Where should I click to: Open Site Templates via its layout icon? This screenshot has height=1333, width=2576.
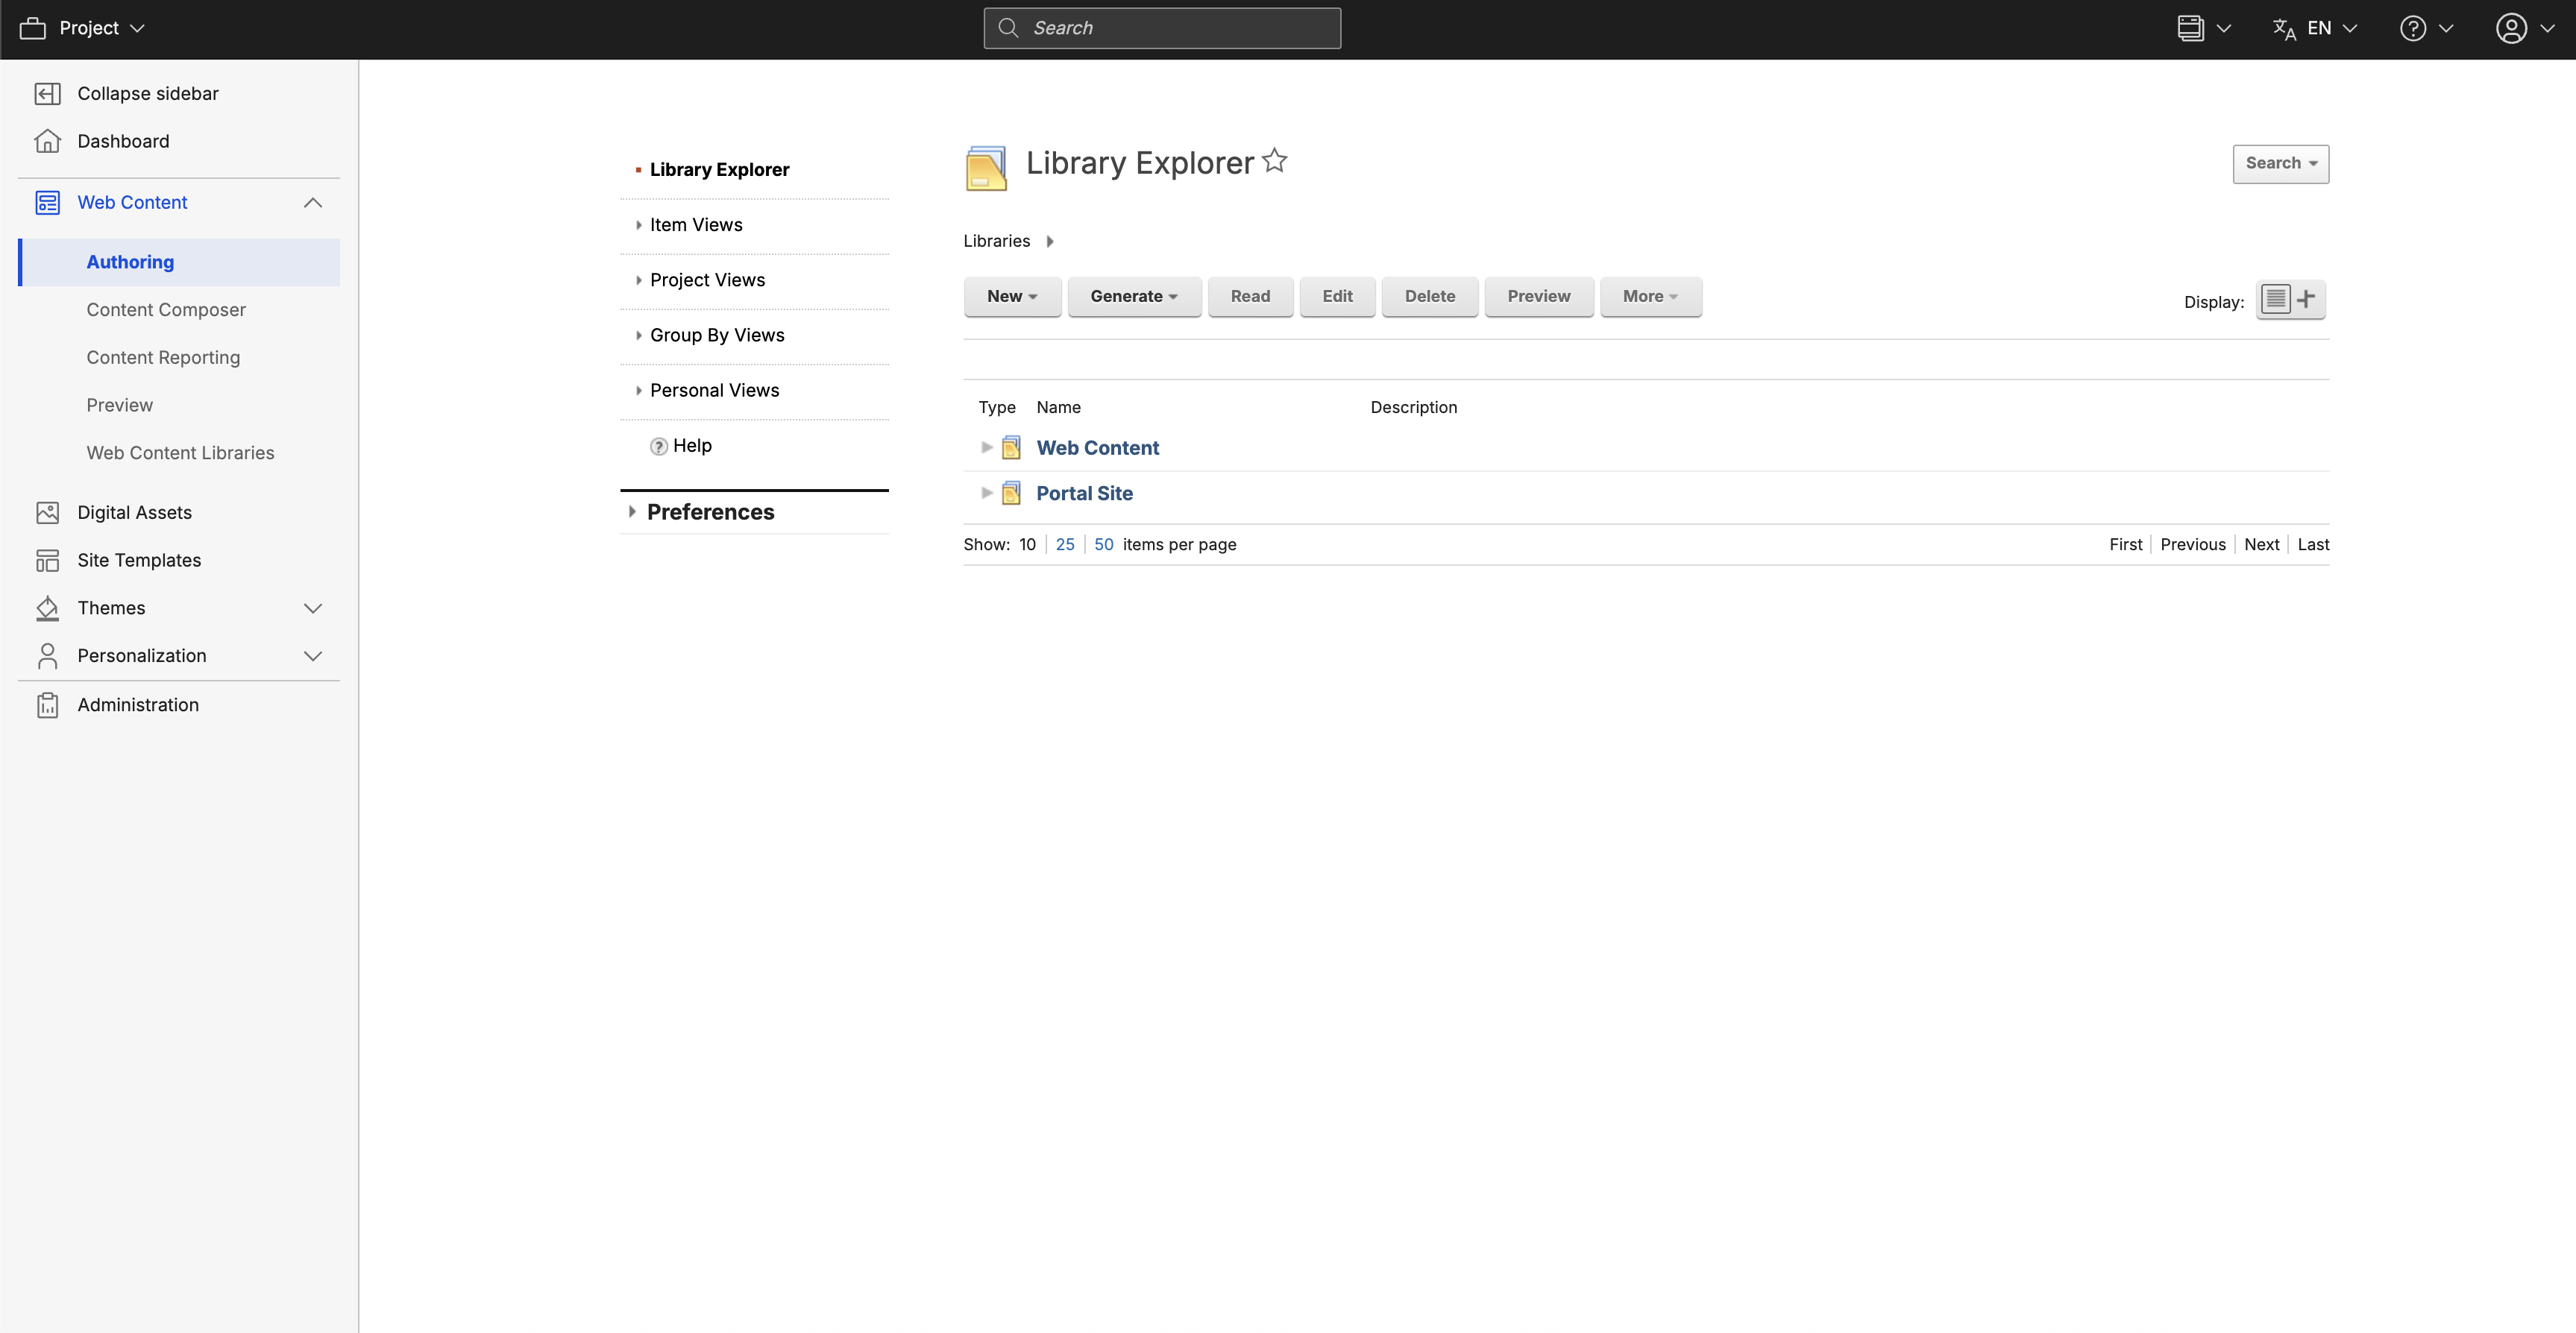click(x=47, y=560)
